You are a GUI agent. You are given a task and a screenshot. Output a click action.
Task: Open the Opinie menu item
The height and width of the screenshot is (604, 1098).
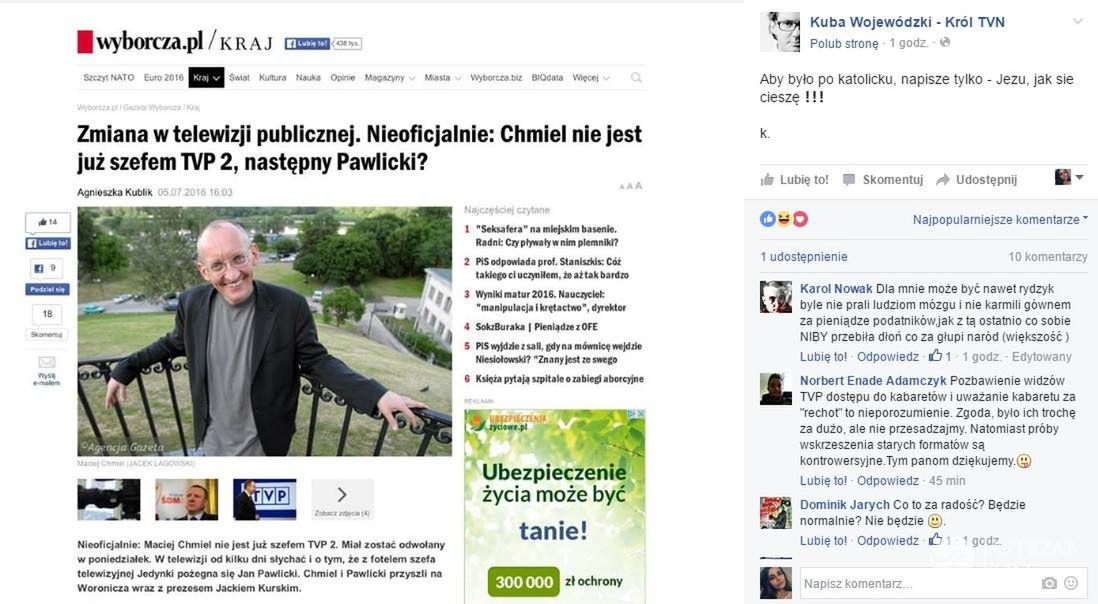[342, 78]
